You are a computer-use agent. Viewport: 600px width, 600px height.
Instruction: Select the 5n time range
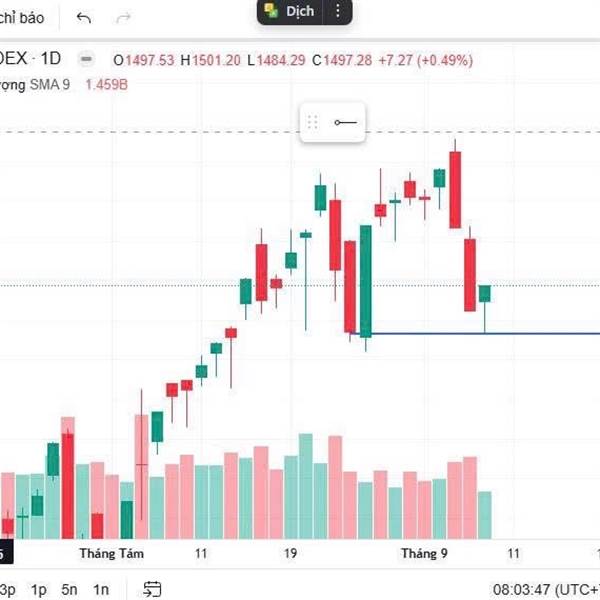click(x=69, y=589)
